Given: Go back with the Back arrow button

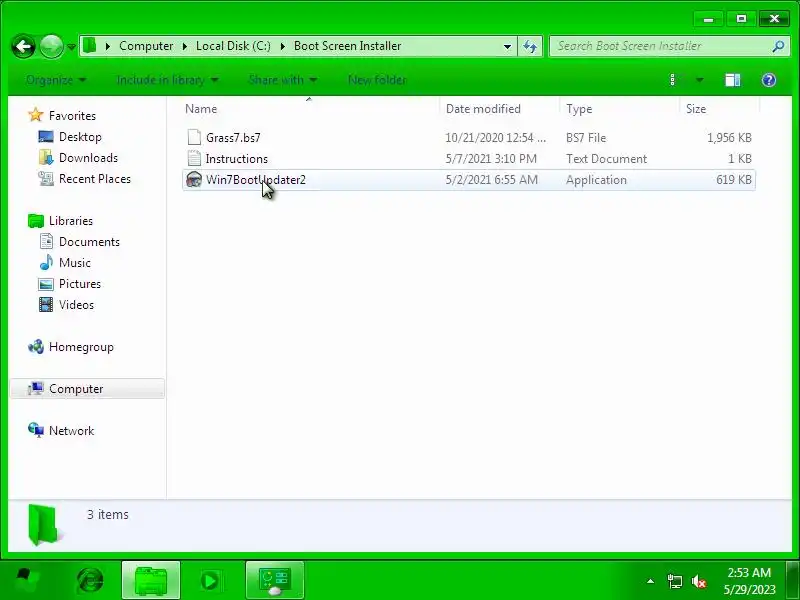Looking at the screenshot, I should click(23, 47).
